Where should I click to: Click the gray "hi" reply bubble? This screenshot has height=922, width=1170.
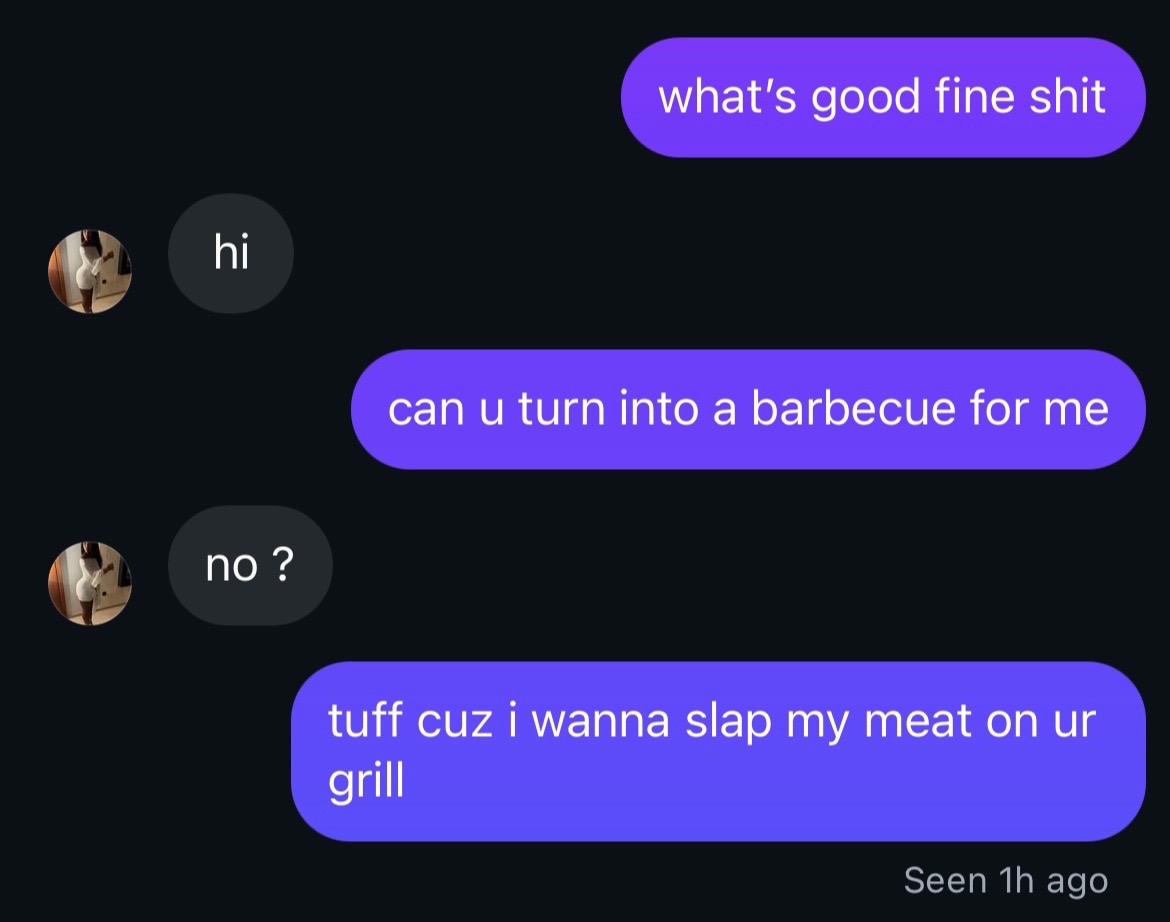click(231, 253)
